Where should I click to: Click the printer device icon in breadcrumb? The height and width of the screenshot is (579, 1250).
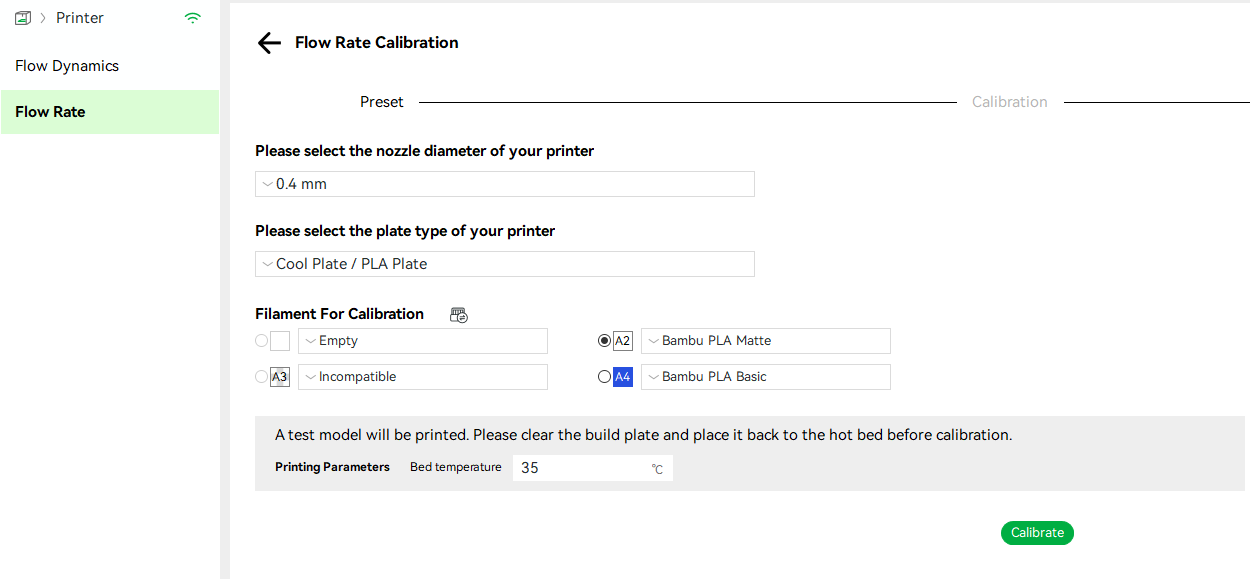23,18
